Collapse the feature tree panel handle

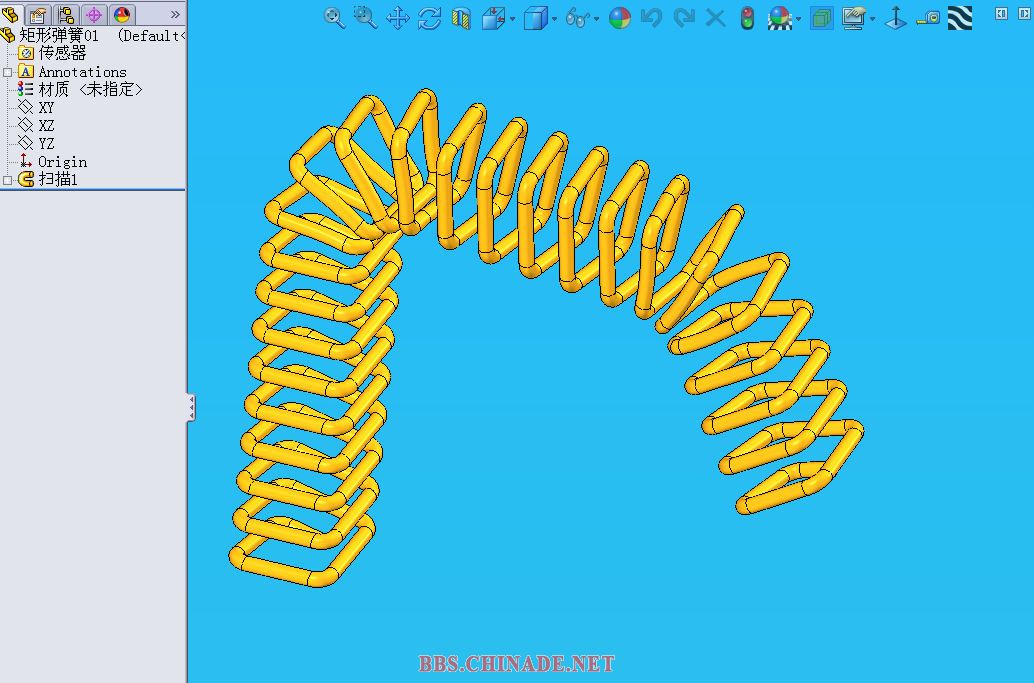click(x=191, y=408)
